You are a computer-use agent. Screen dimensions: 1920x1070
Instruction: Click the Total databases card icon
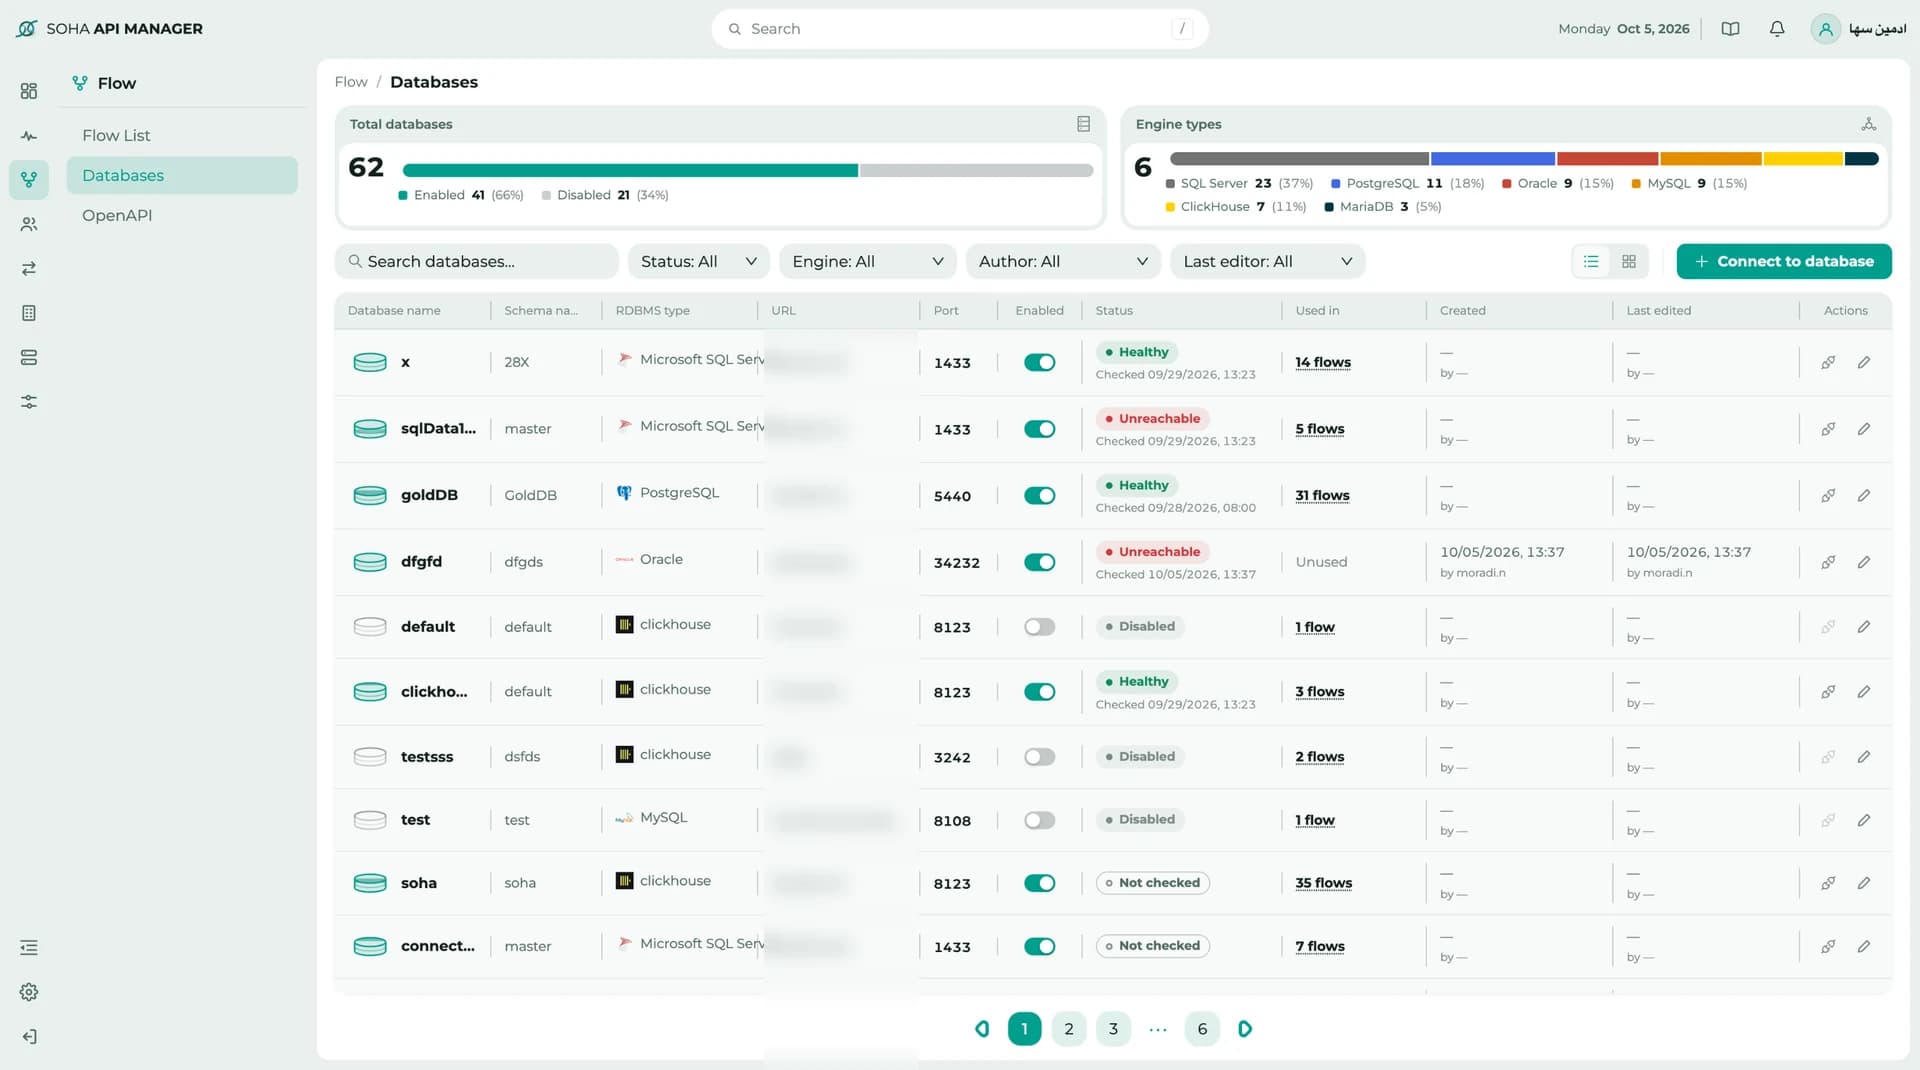coord(1083,124)
